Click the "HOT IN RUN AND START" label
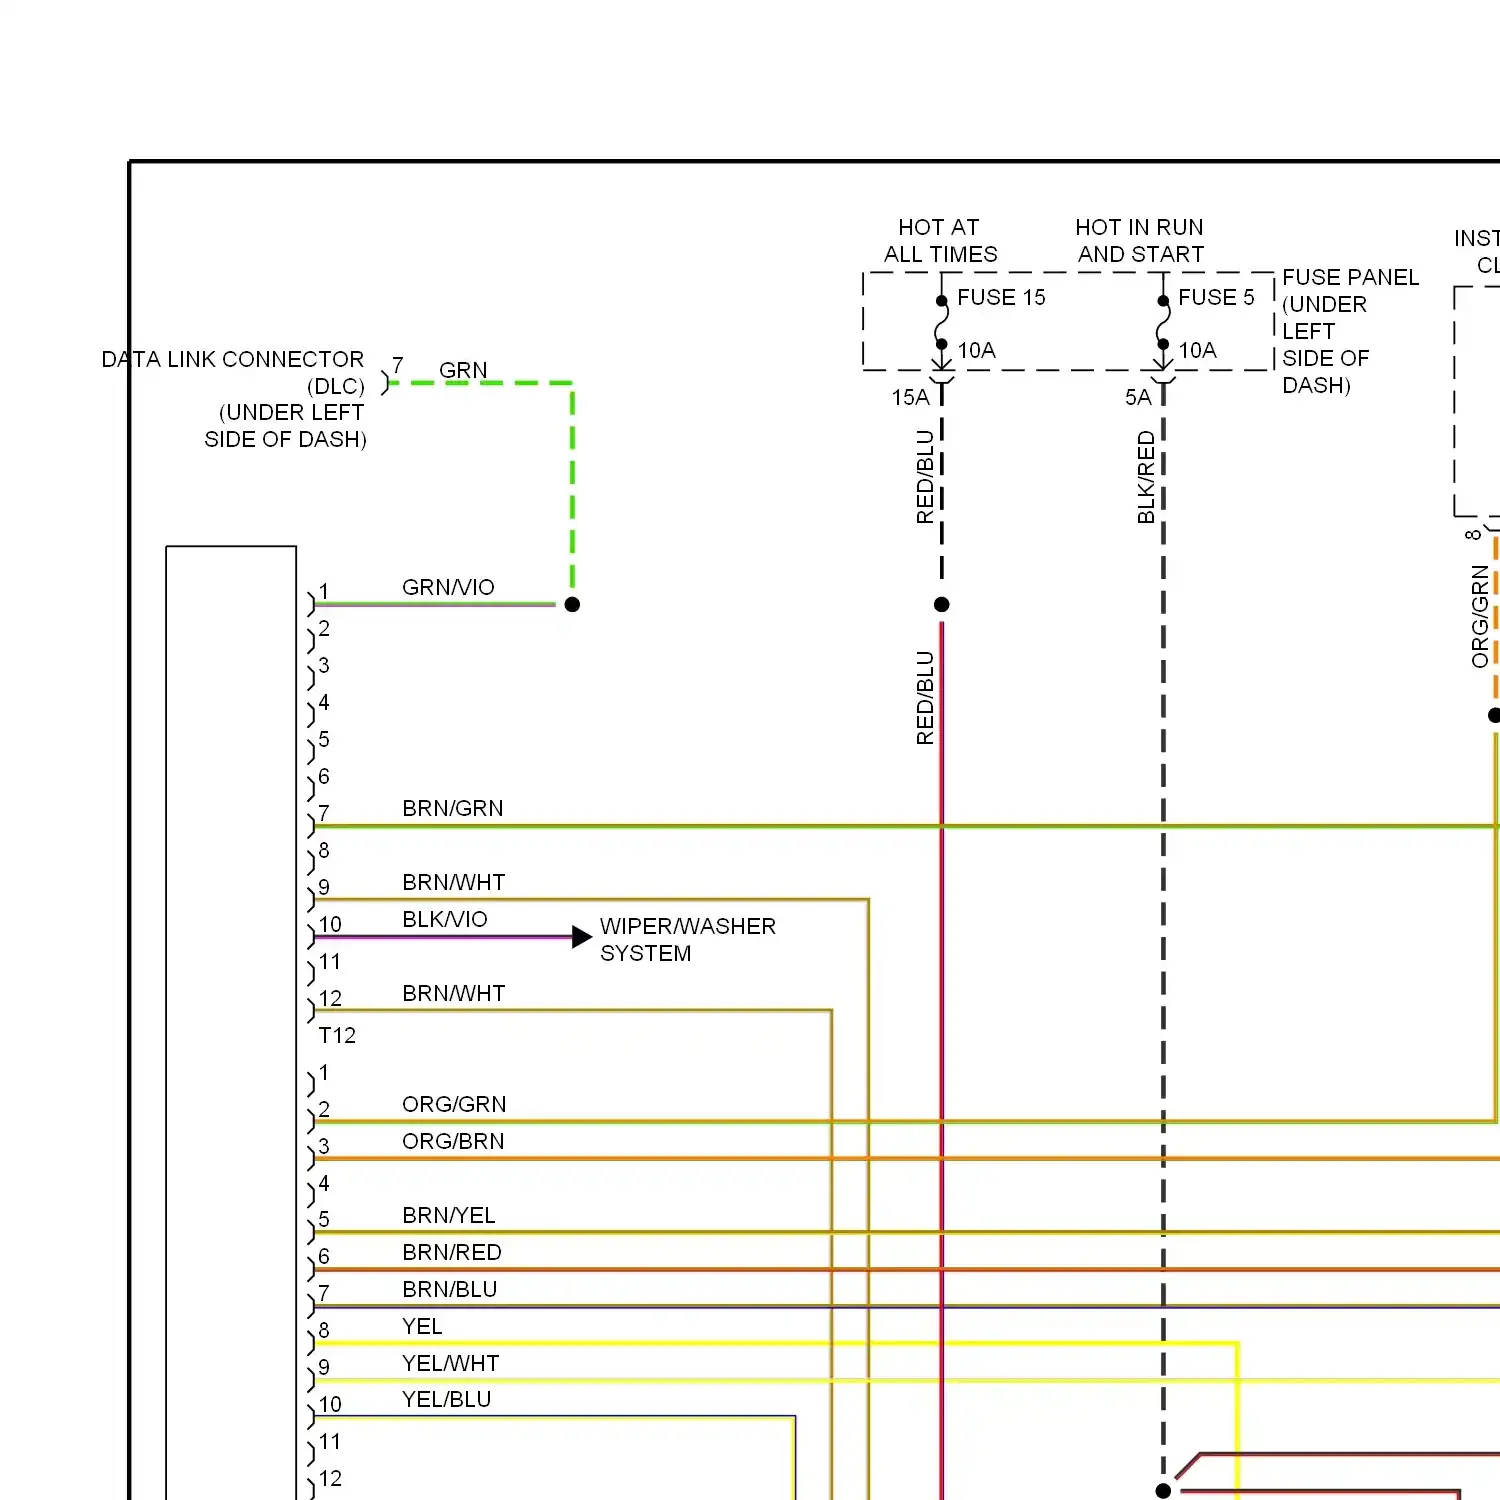The image size is (1500, 1500). (1140, 241)
